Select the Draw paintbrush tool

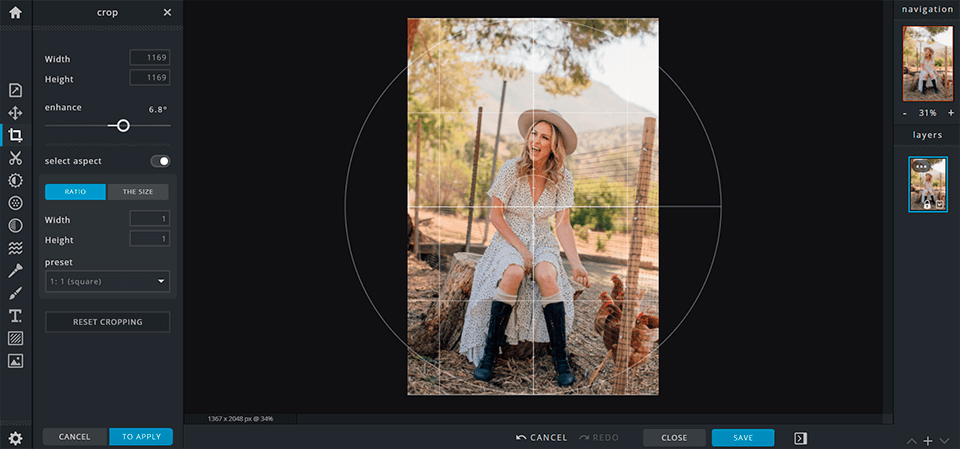click(15, 293)
